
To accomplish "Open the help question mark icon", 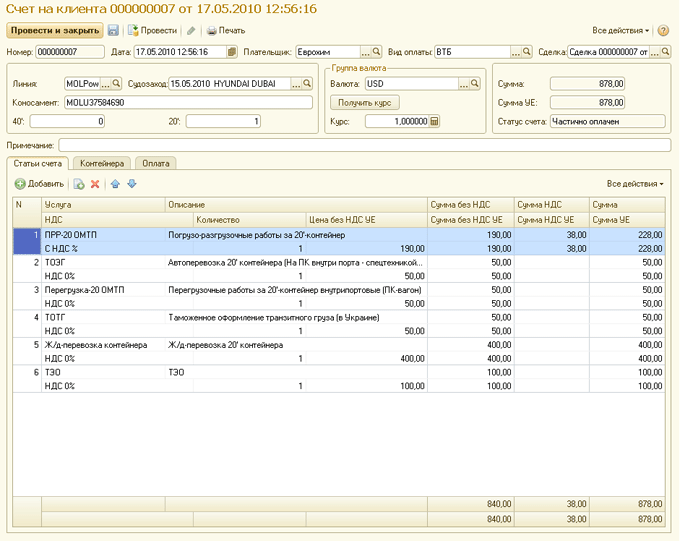I will pyautogui.click(x=663, y=30).
